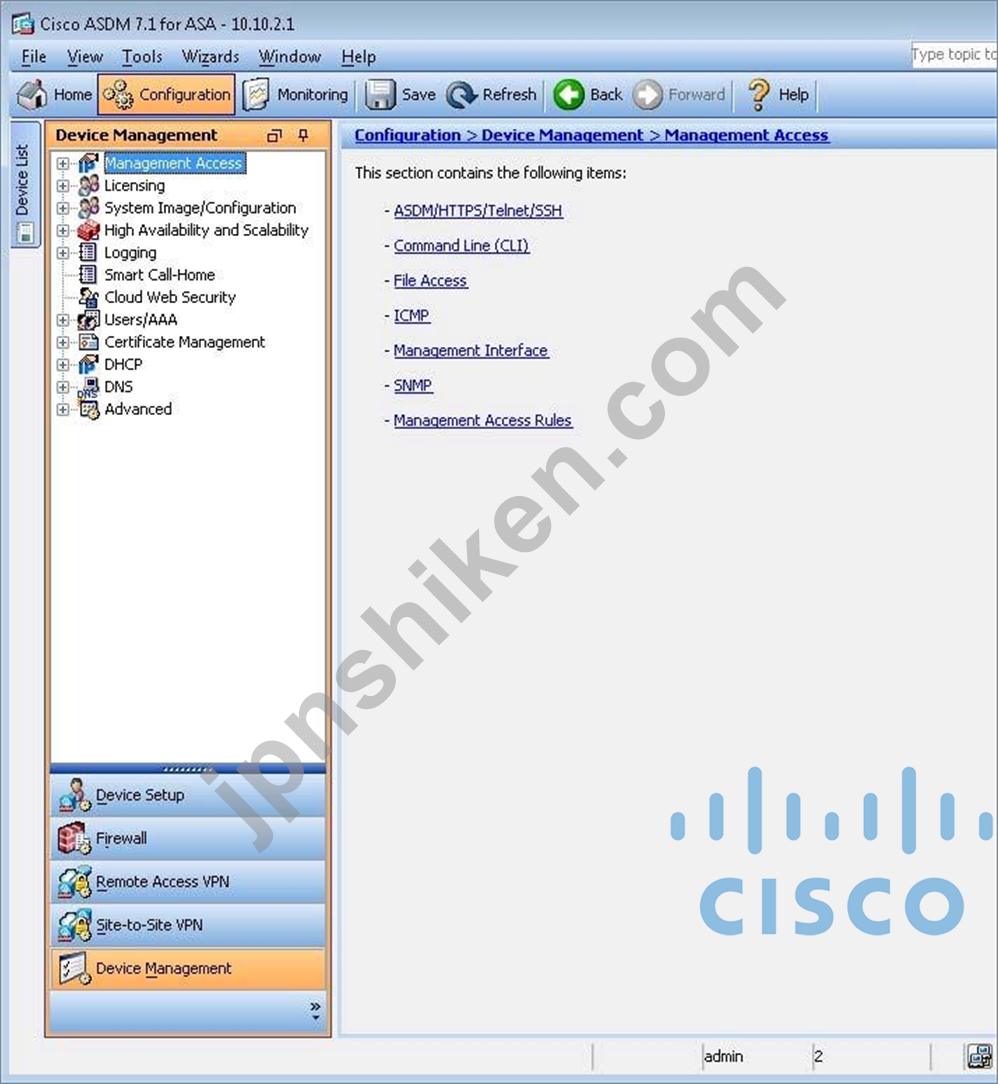The height and width of the screenshot is (1084, 998).
Task: Click the Home toolbar icon
Action: click(x=32, y=95)
